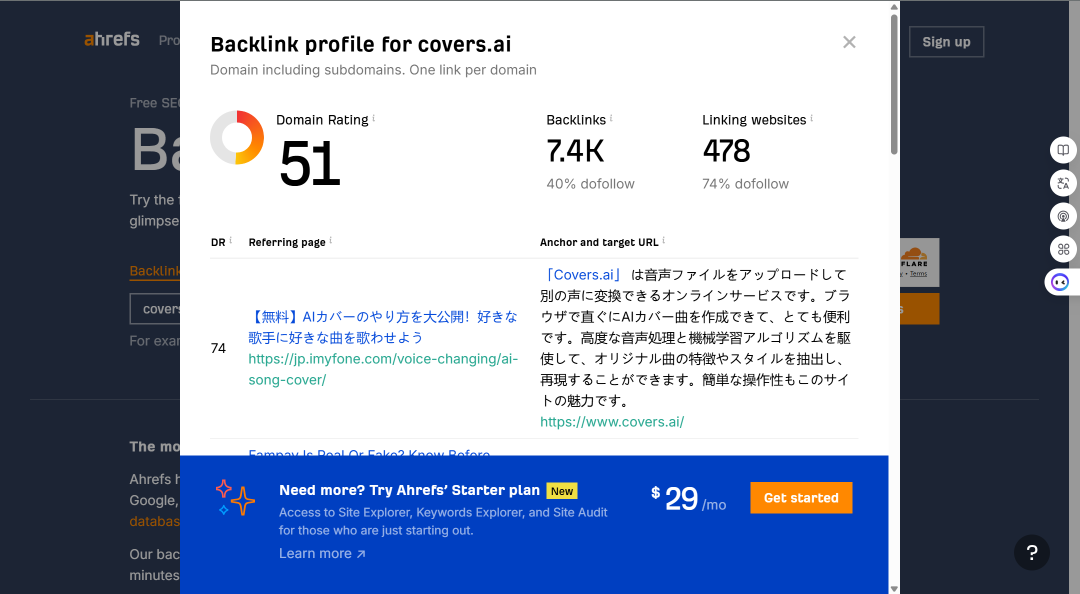Click the scroll up arrow of dialog scrollbar
This screenshot has width=1080, height=594.
click(x=894, y=7)
